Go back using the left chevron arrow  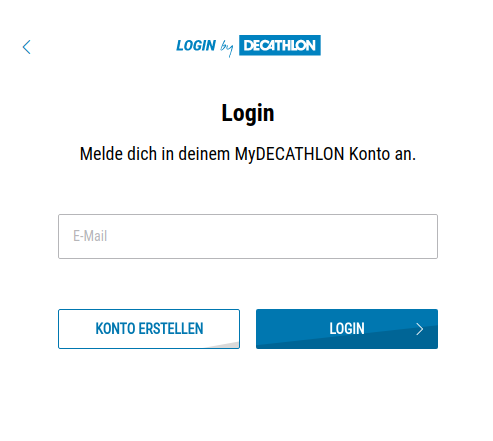click(27, 47)
